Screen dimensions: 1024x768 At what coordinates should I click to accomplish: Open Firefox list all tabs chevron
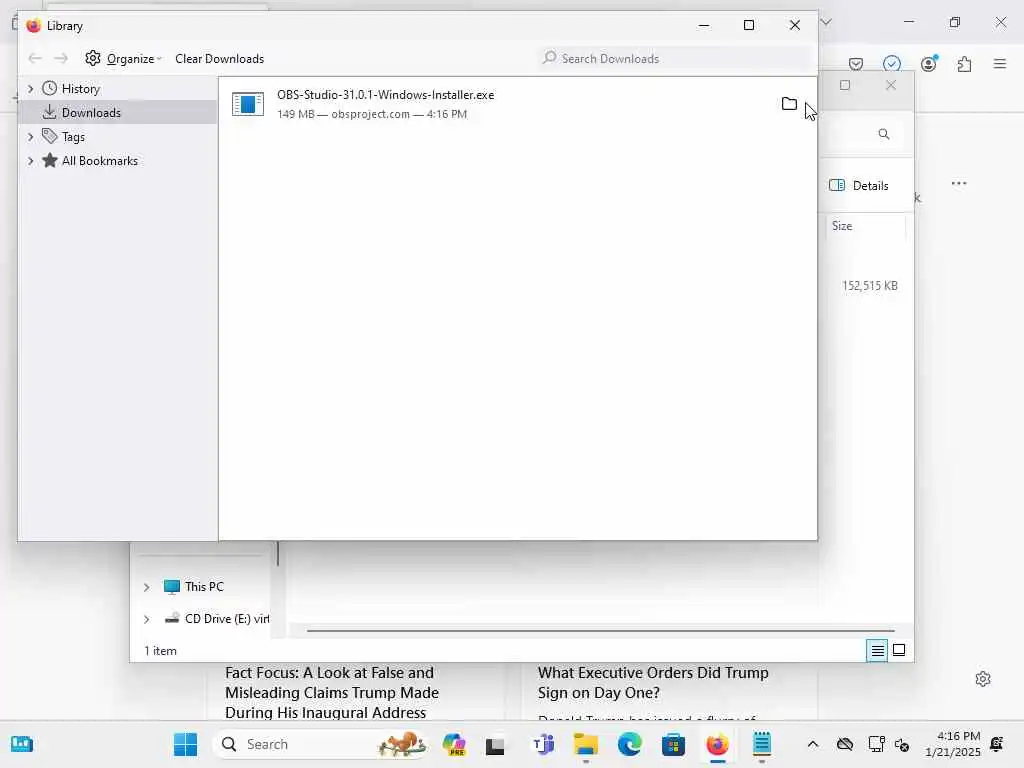[x=826, y=22]
